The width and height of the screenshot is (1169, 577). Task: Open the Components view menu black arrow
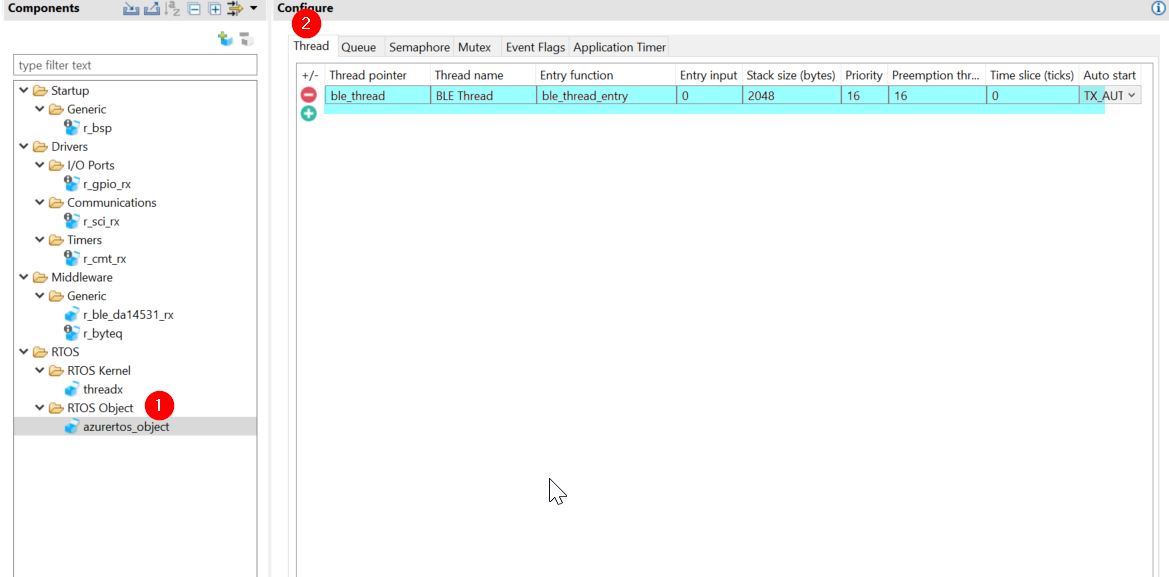click(x=254, y=8)
